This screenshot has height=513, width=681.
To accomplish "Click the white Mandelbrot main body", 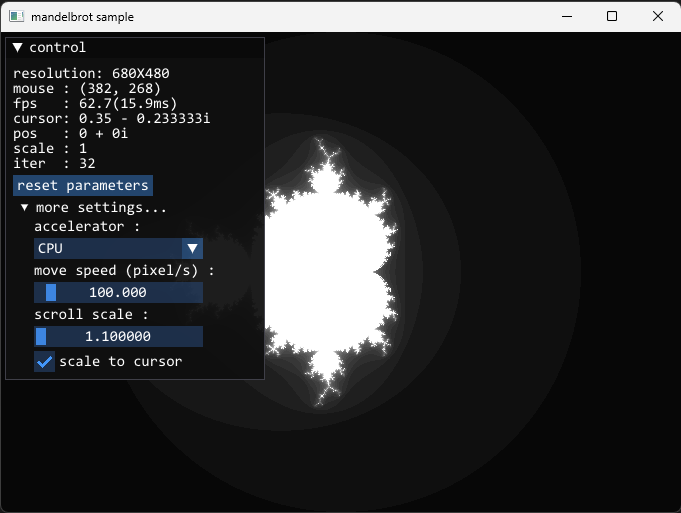I will tap(330, 270).
